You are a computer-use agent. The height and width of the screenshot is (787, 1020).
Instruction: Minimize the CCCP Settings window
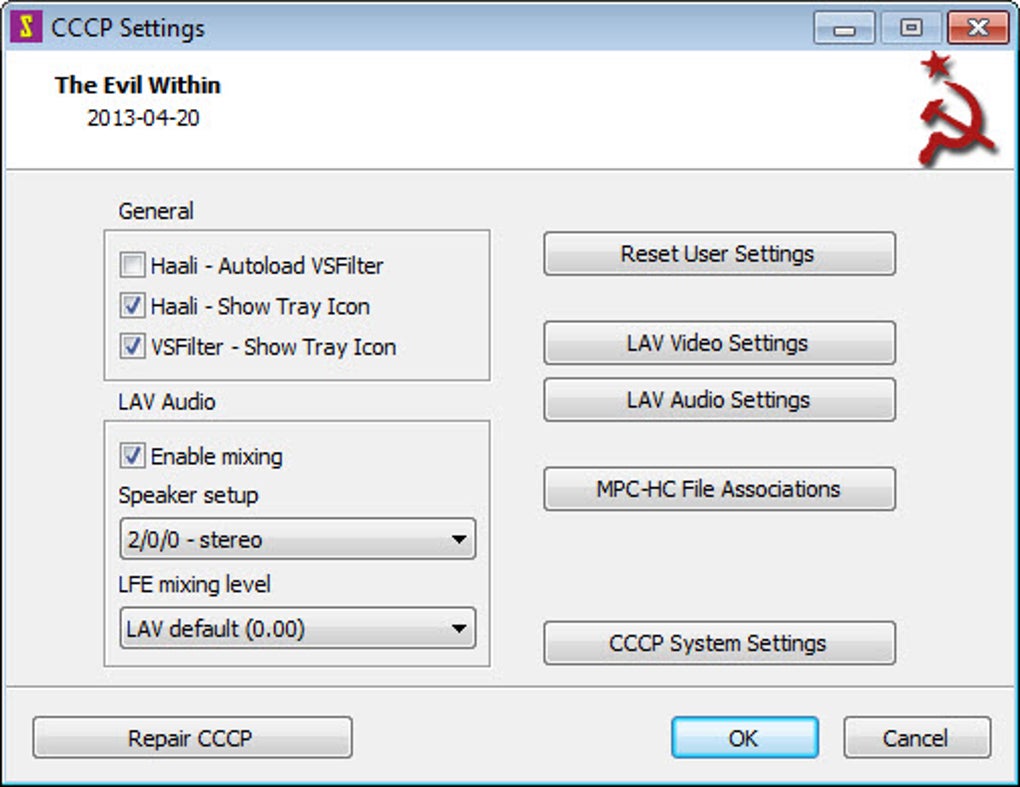[844, 28]
